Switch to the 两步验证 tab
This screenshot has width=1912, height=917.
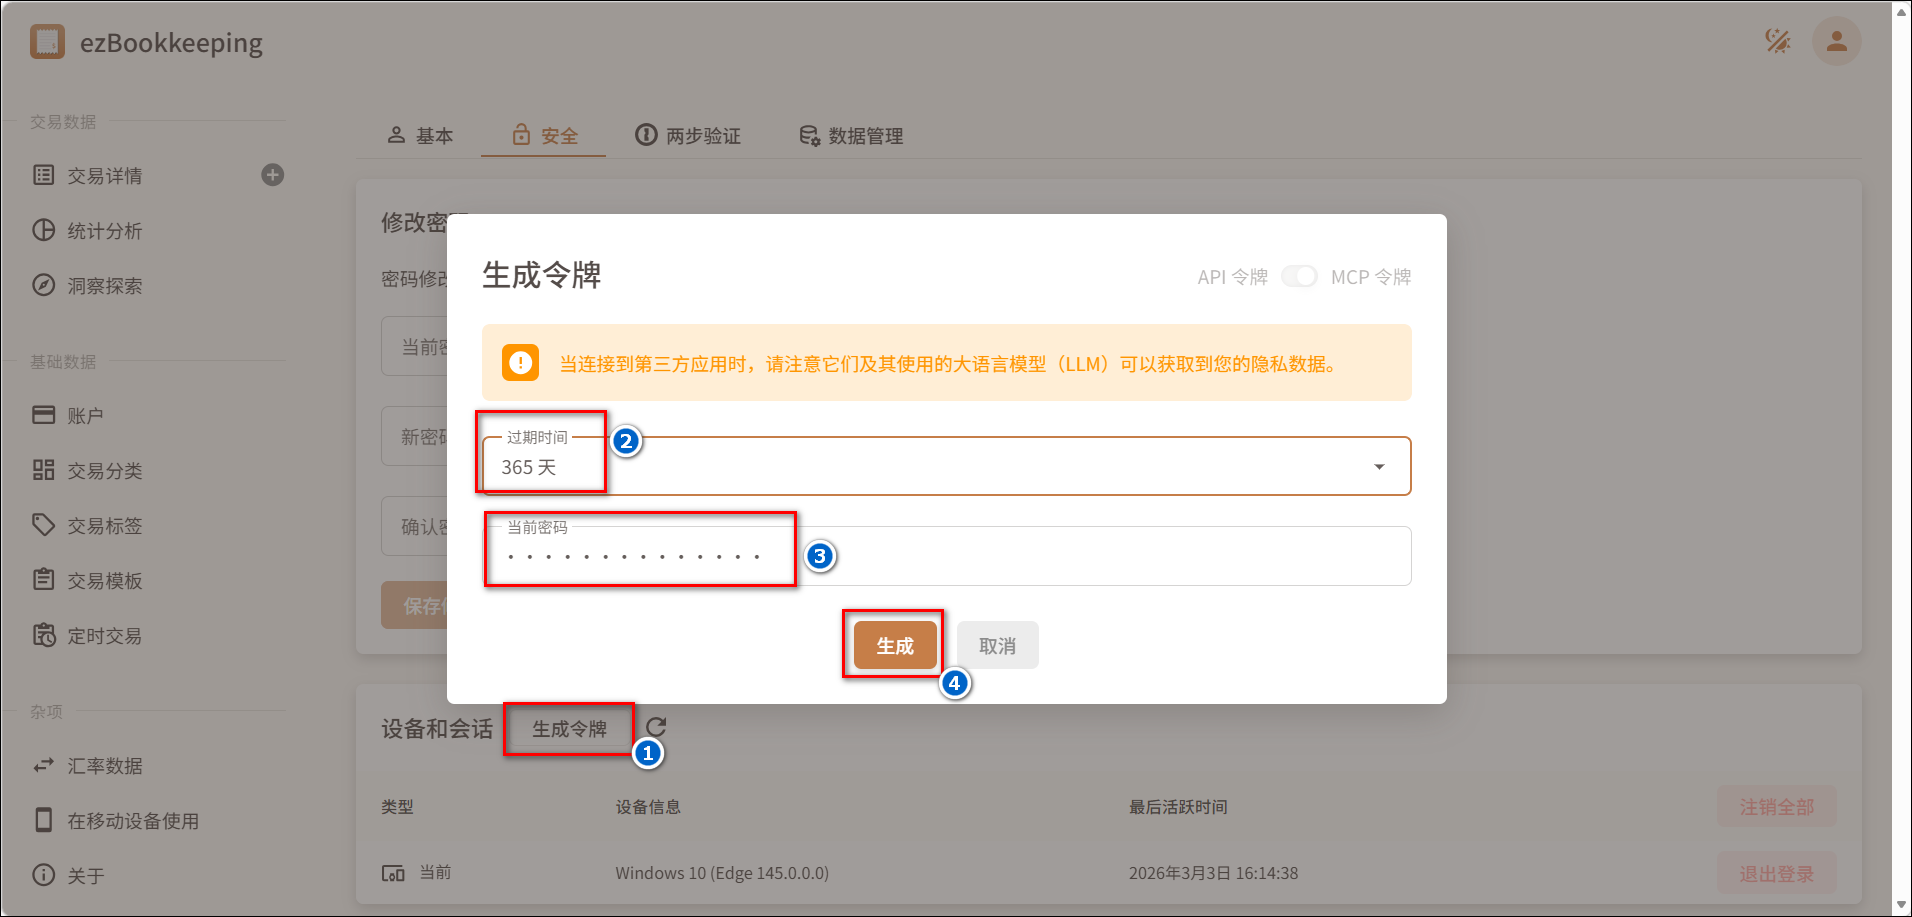tap(688, 136)
